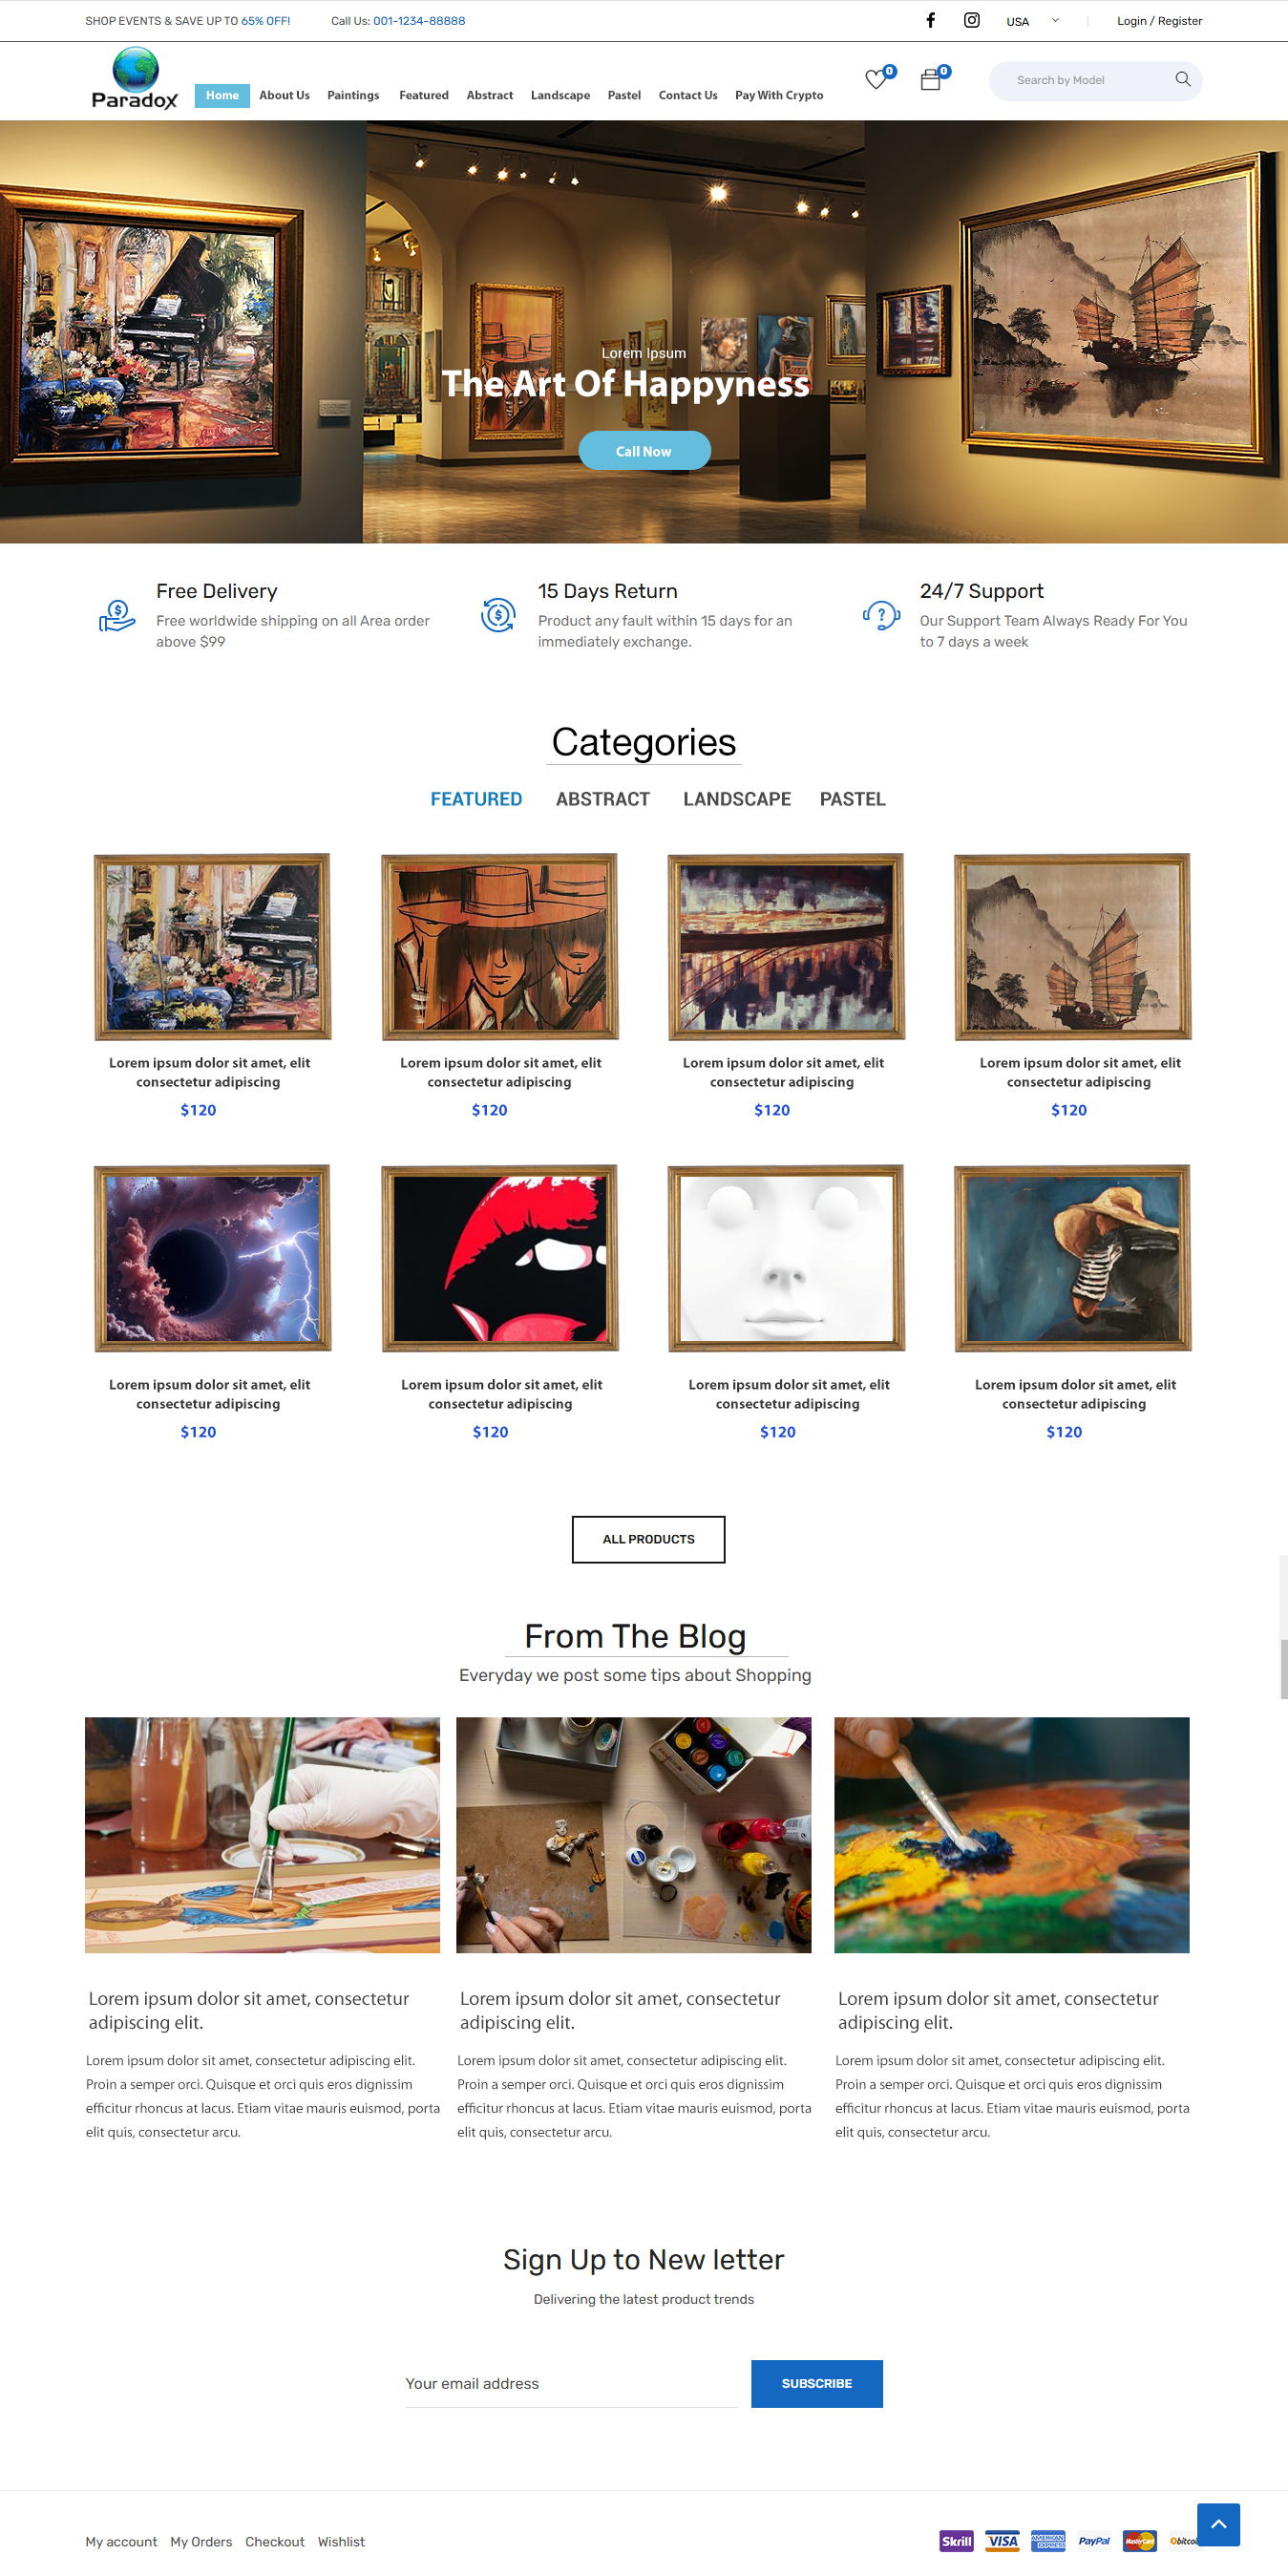Screen dimensions: 1288x2576
Task: Follow the Login / Register link
Action: point(1159,21)
